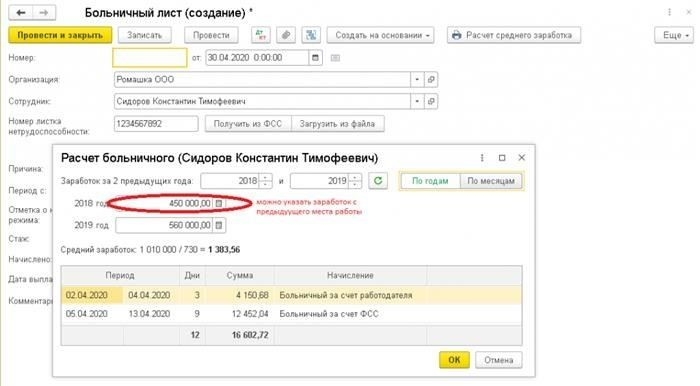Adjust second year 2019 spinner

click(355, 181)
